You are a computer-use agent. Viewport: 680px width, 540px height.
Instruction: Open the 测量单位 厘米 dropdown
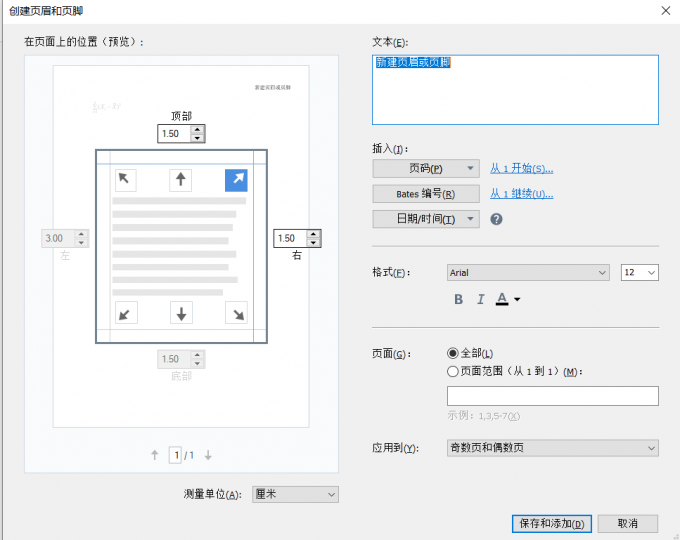coord(295,494)
